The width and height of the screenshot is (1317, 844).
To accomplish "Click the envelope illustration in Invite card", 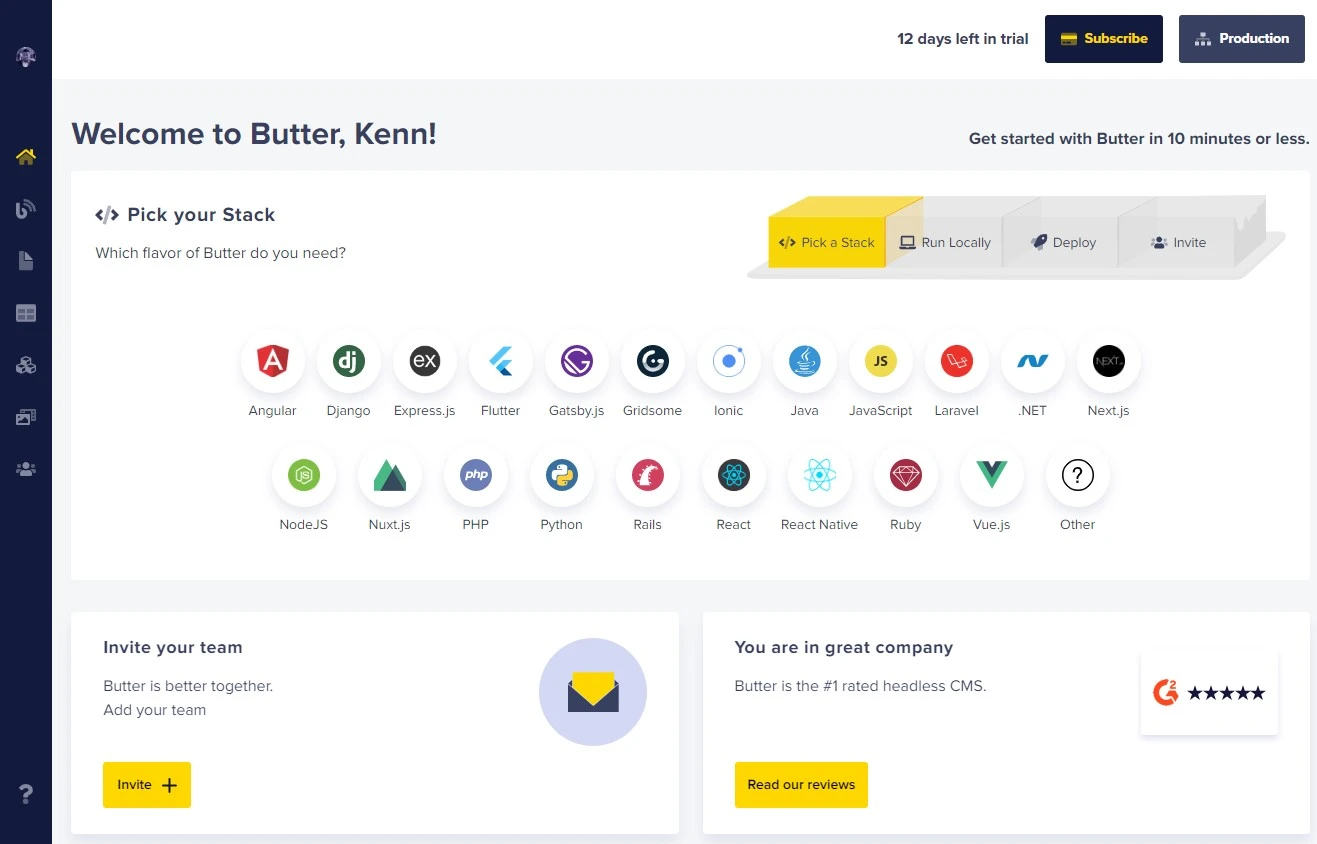I will click(x=593, y=692).
